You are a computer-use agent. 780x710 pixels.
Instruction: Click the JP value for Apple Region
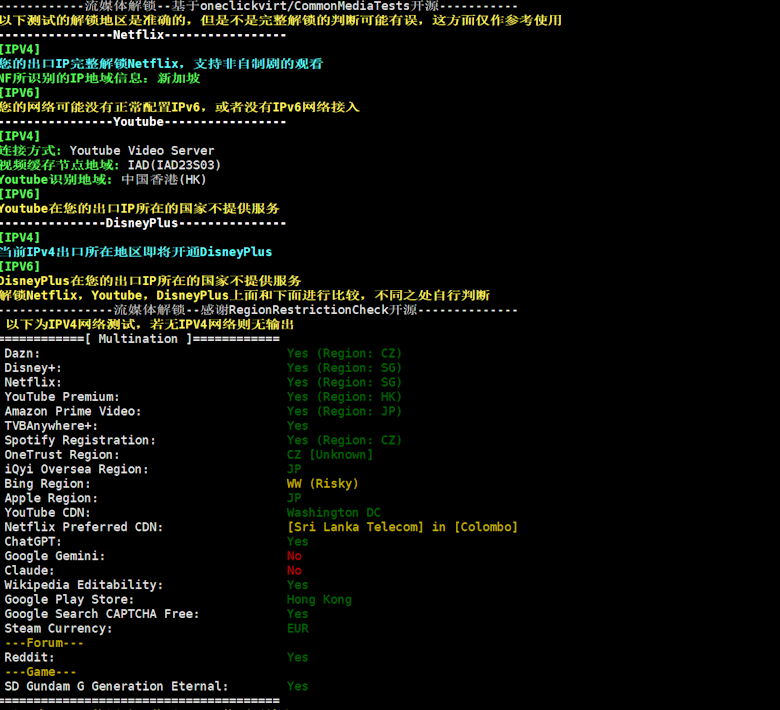[294, 498]
